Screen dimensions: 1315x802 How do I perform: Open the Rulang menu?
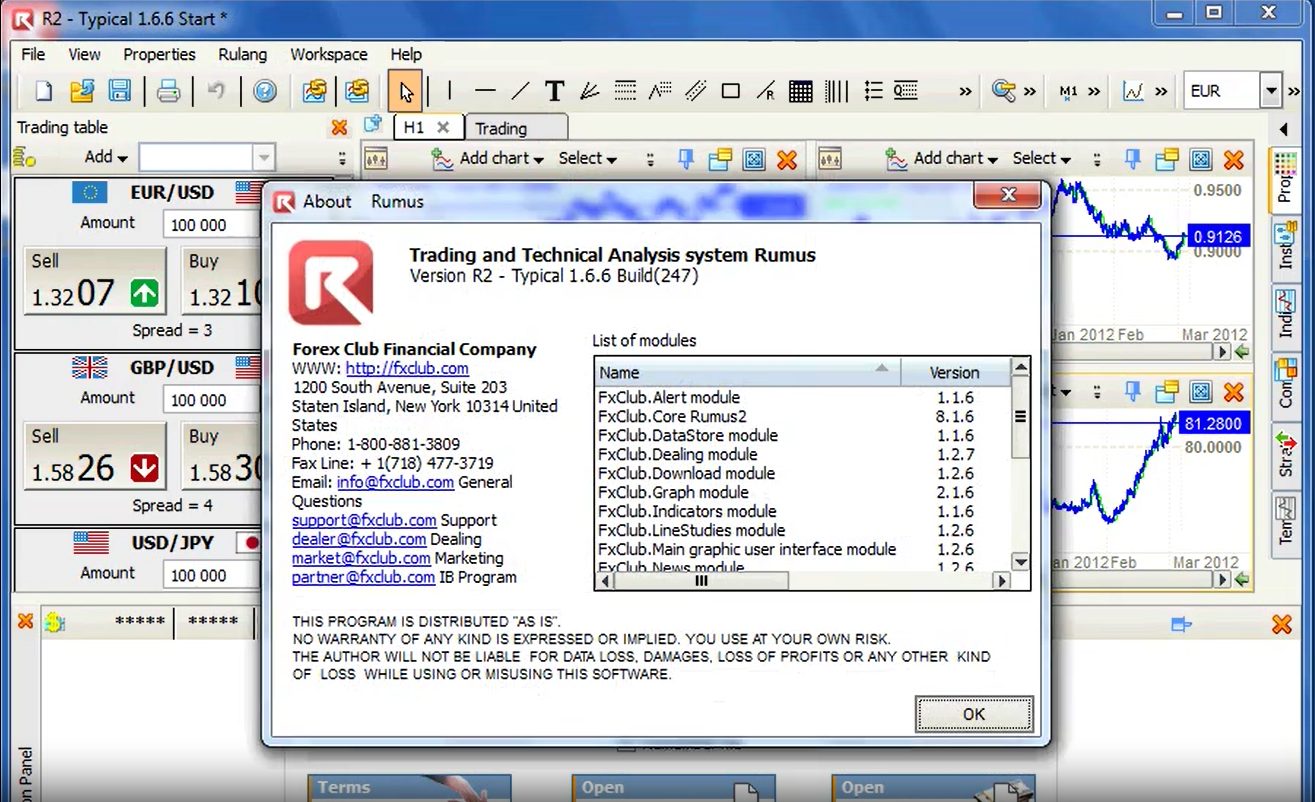tap(242, 54)
